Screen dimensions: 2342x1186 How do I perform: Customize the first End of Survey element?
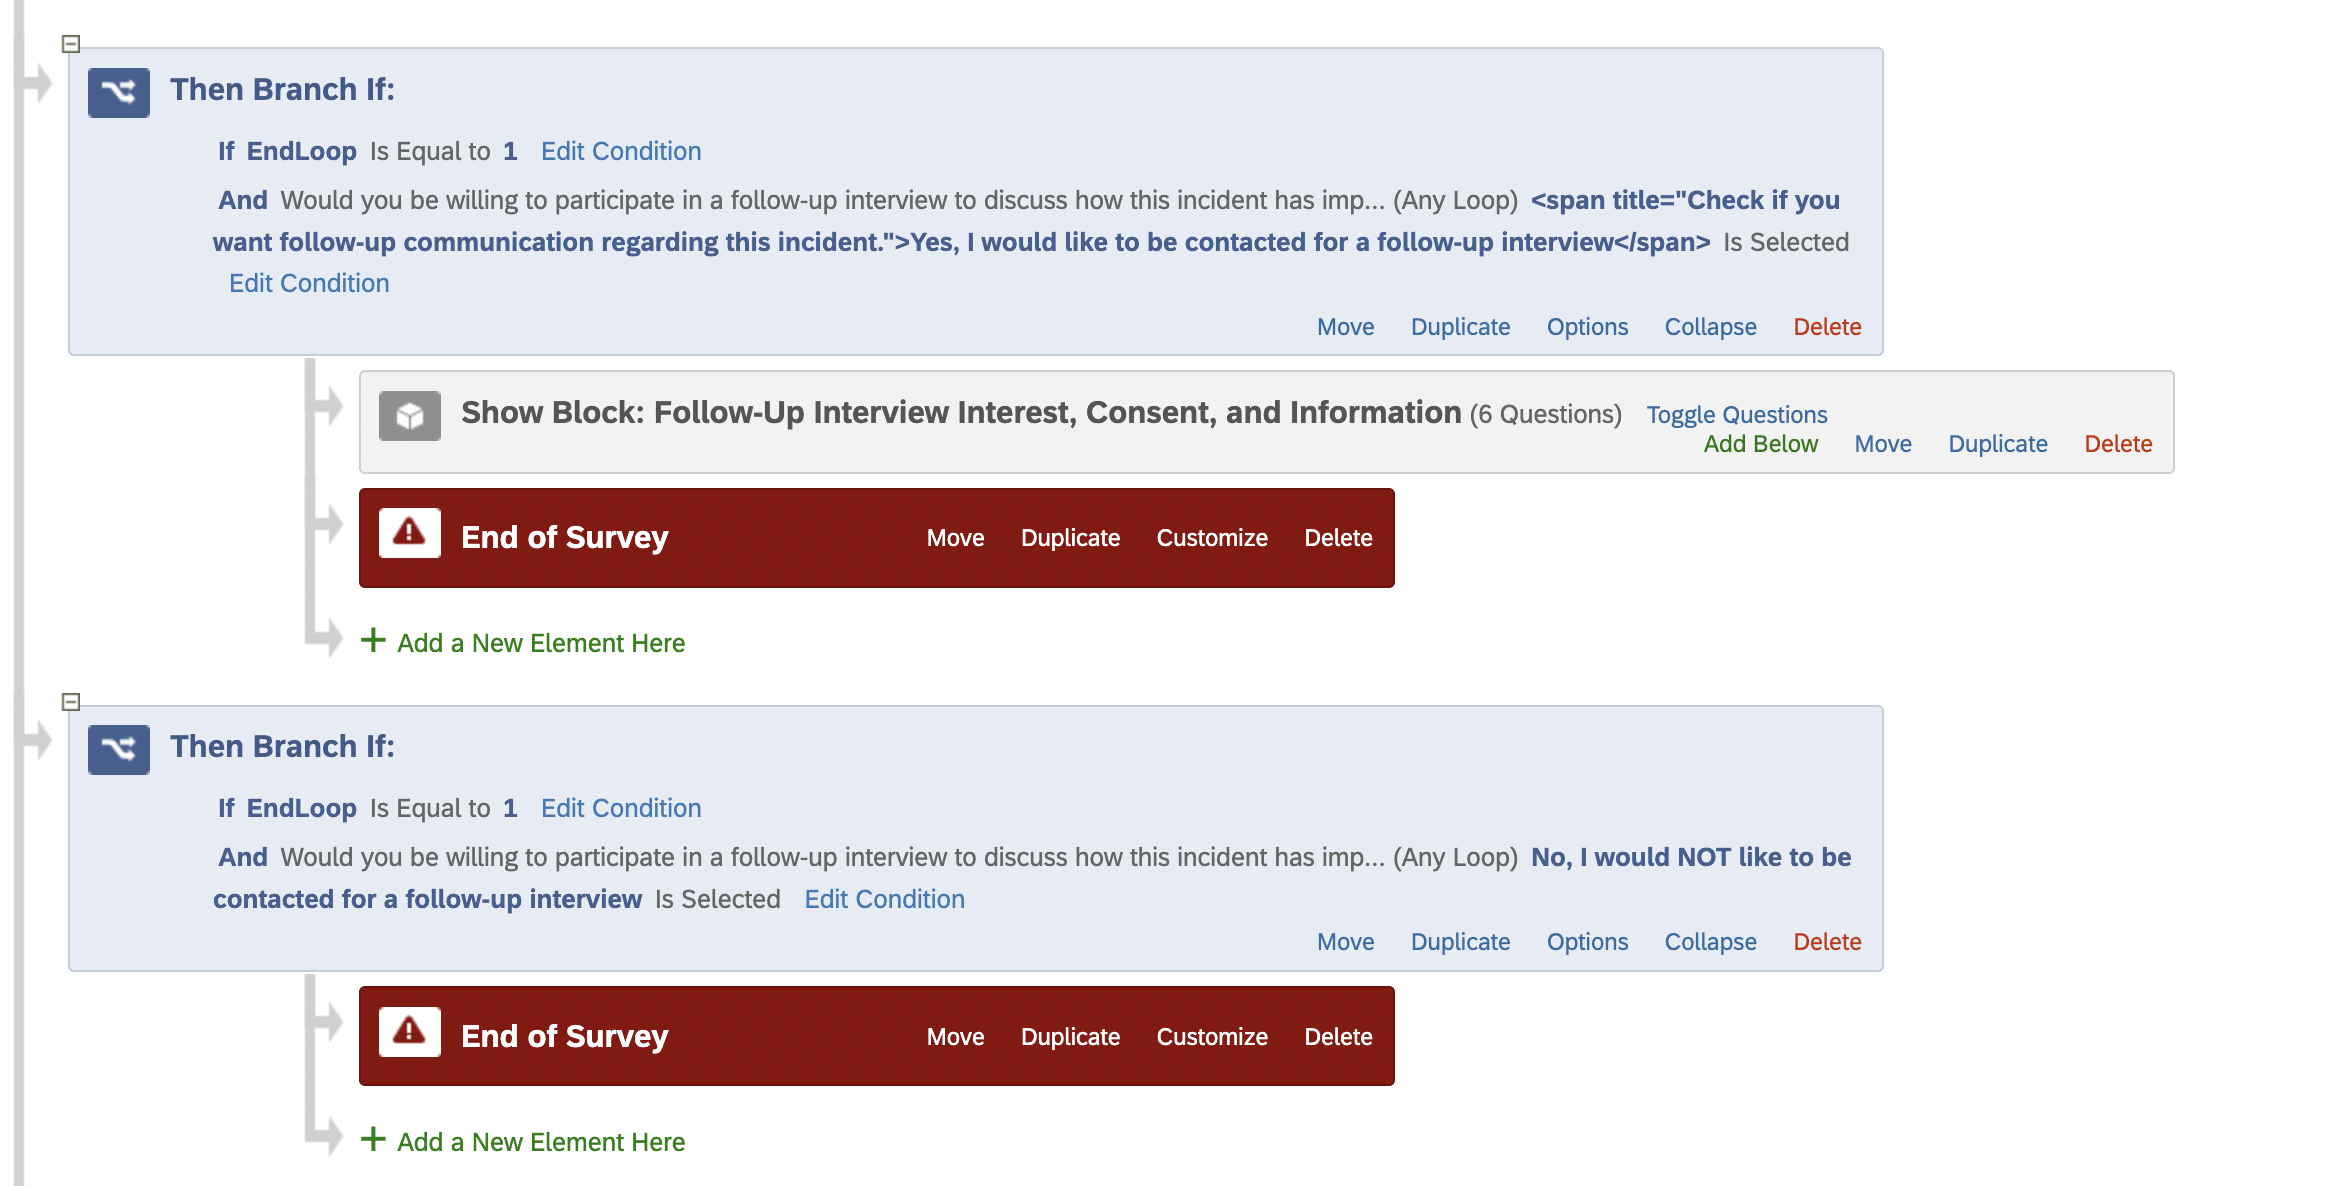1212,538
